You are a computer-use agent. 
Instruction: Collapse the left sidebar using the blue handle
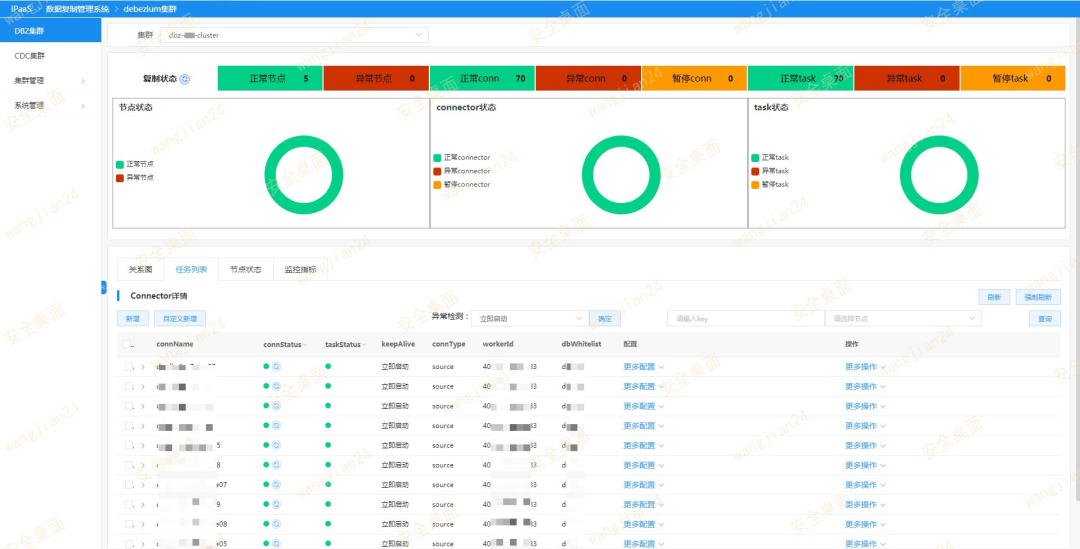(x=103, y=287)
